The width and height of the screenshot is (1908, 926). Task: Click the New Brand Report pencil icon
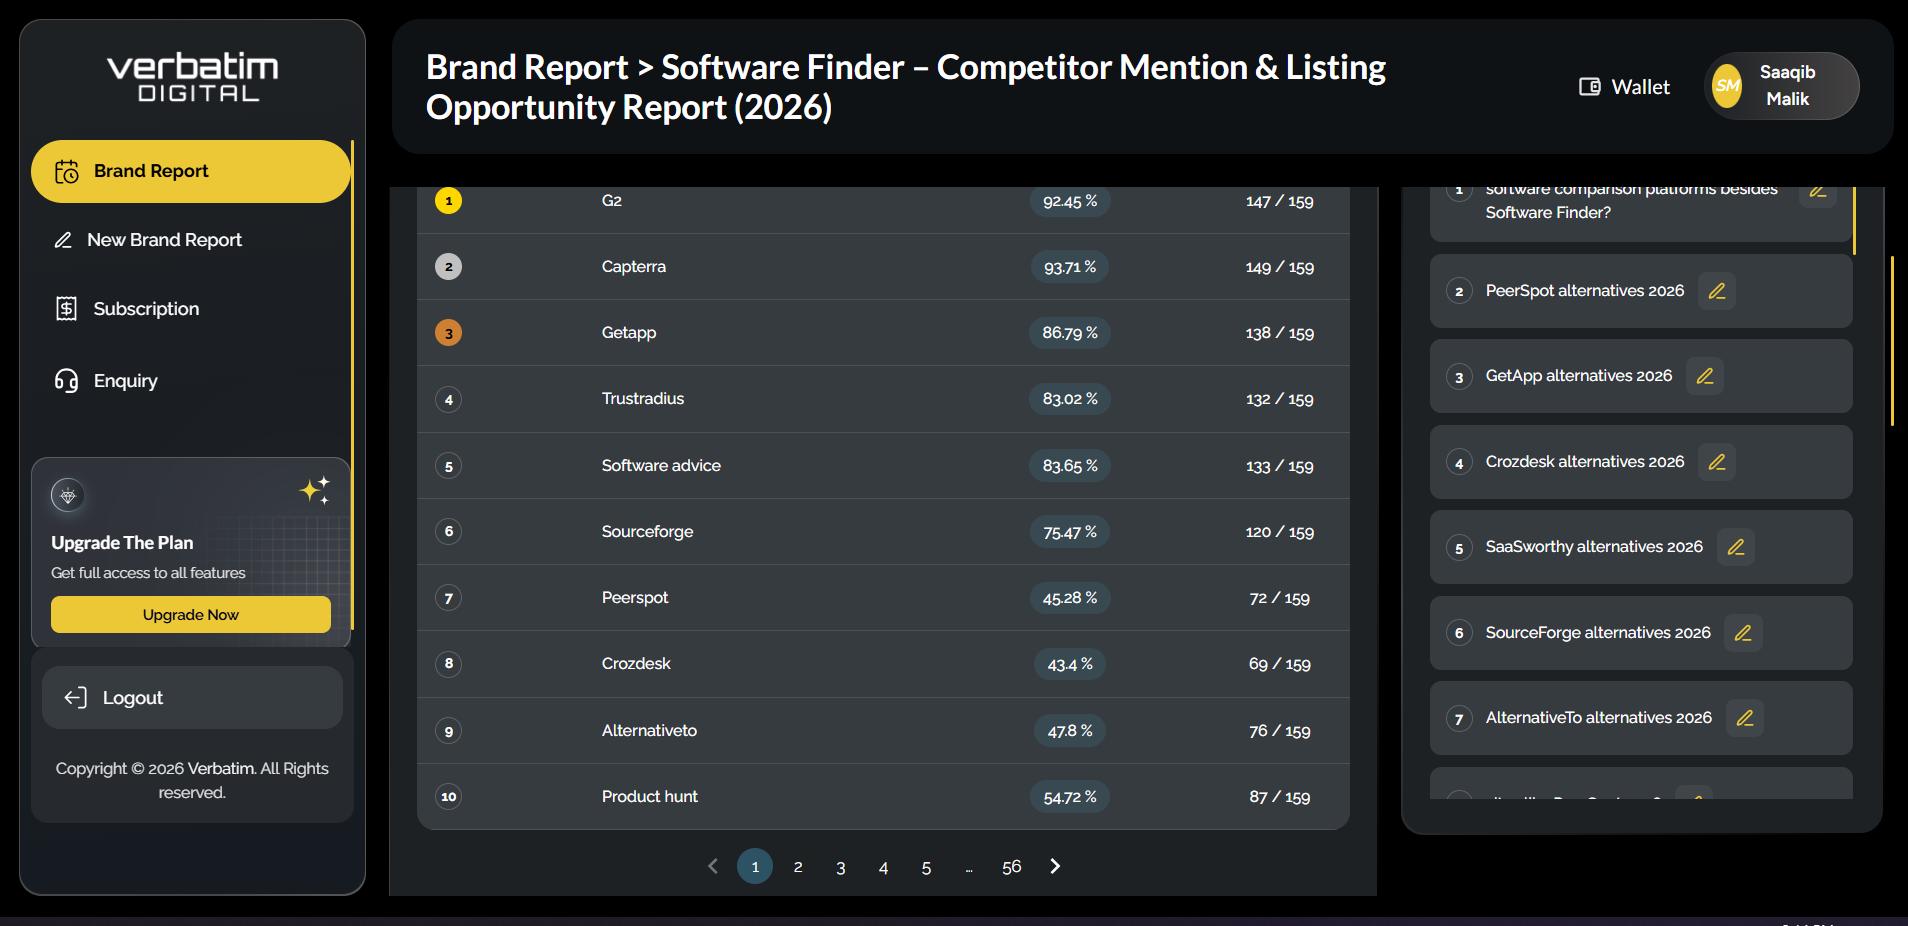(63, 240)
